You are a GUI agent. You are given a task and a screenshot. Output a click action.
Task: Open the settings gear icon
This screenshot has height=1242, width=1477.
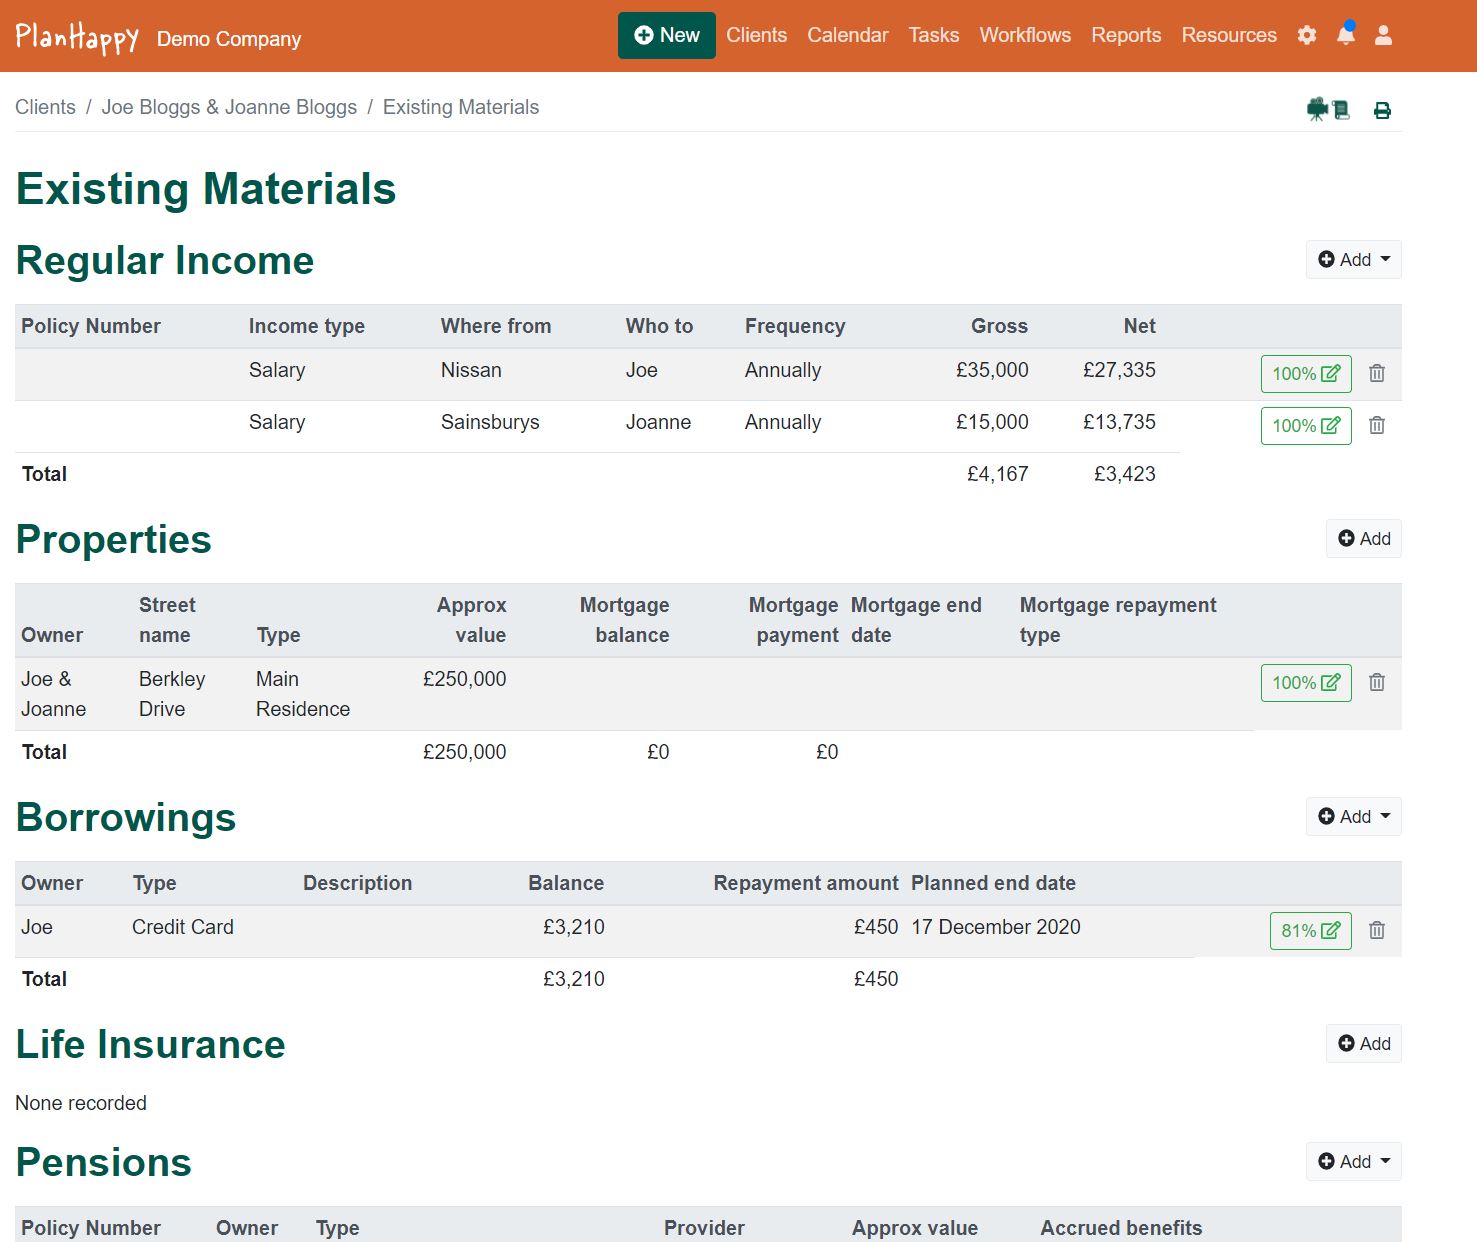click(1306, 35)
